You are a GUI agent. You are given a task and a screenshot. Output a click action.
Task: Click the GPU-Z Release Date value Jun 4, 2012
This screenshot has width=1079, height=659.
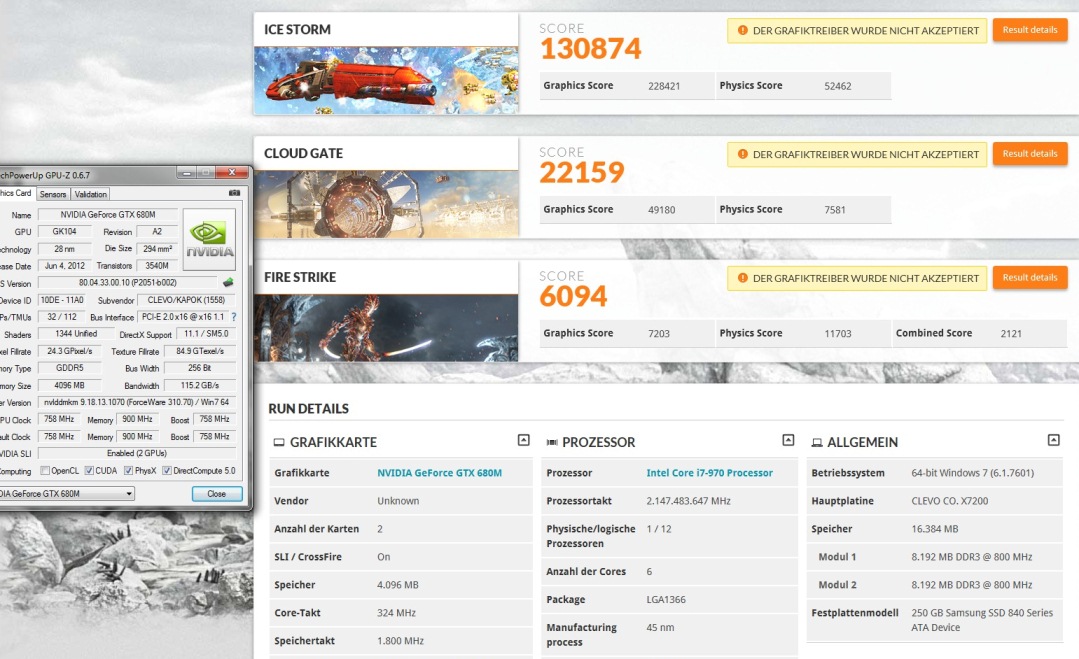[65, 266]
